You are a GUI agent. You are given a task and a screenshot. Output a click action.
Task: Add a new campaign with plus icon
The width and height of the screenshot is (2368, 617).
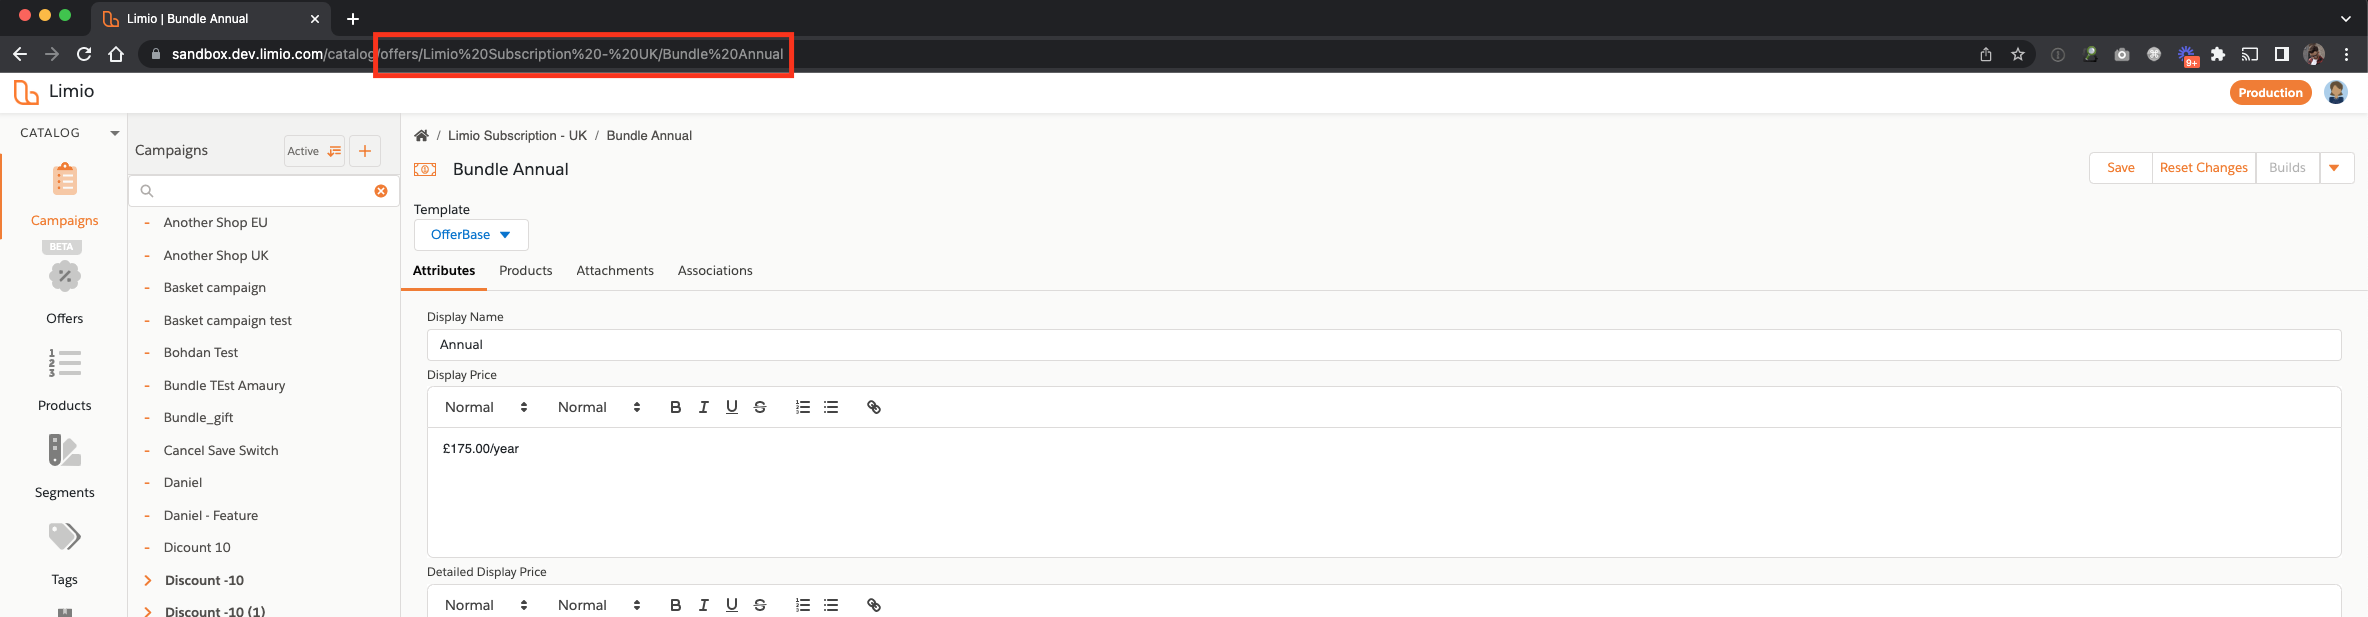click(365, 151)
